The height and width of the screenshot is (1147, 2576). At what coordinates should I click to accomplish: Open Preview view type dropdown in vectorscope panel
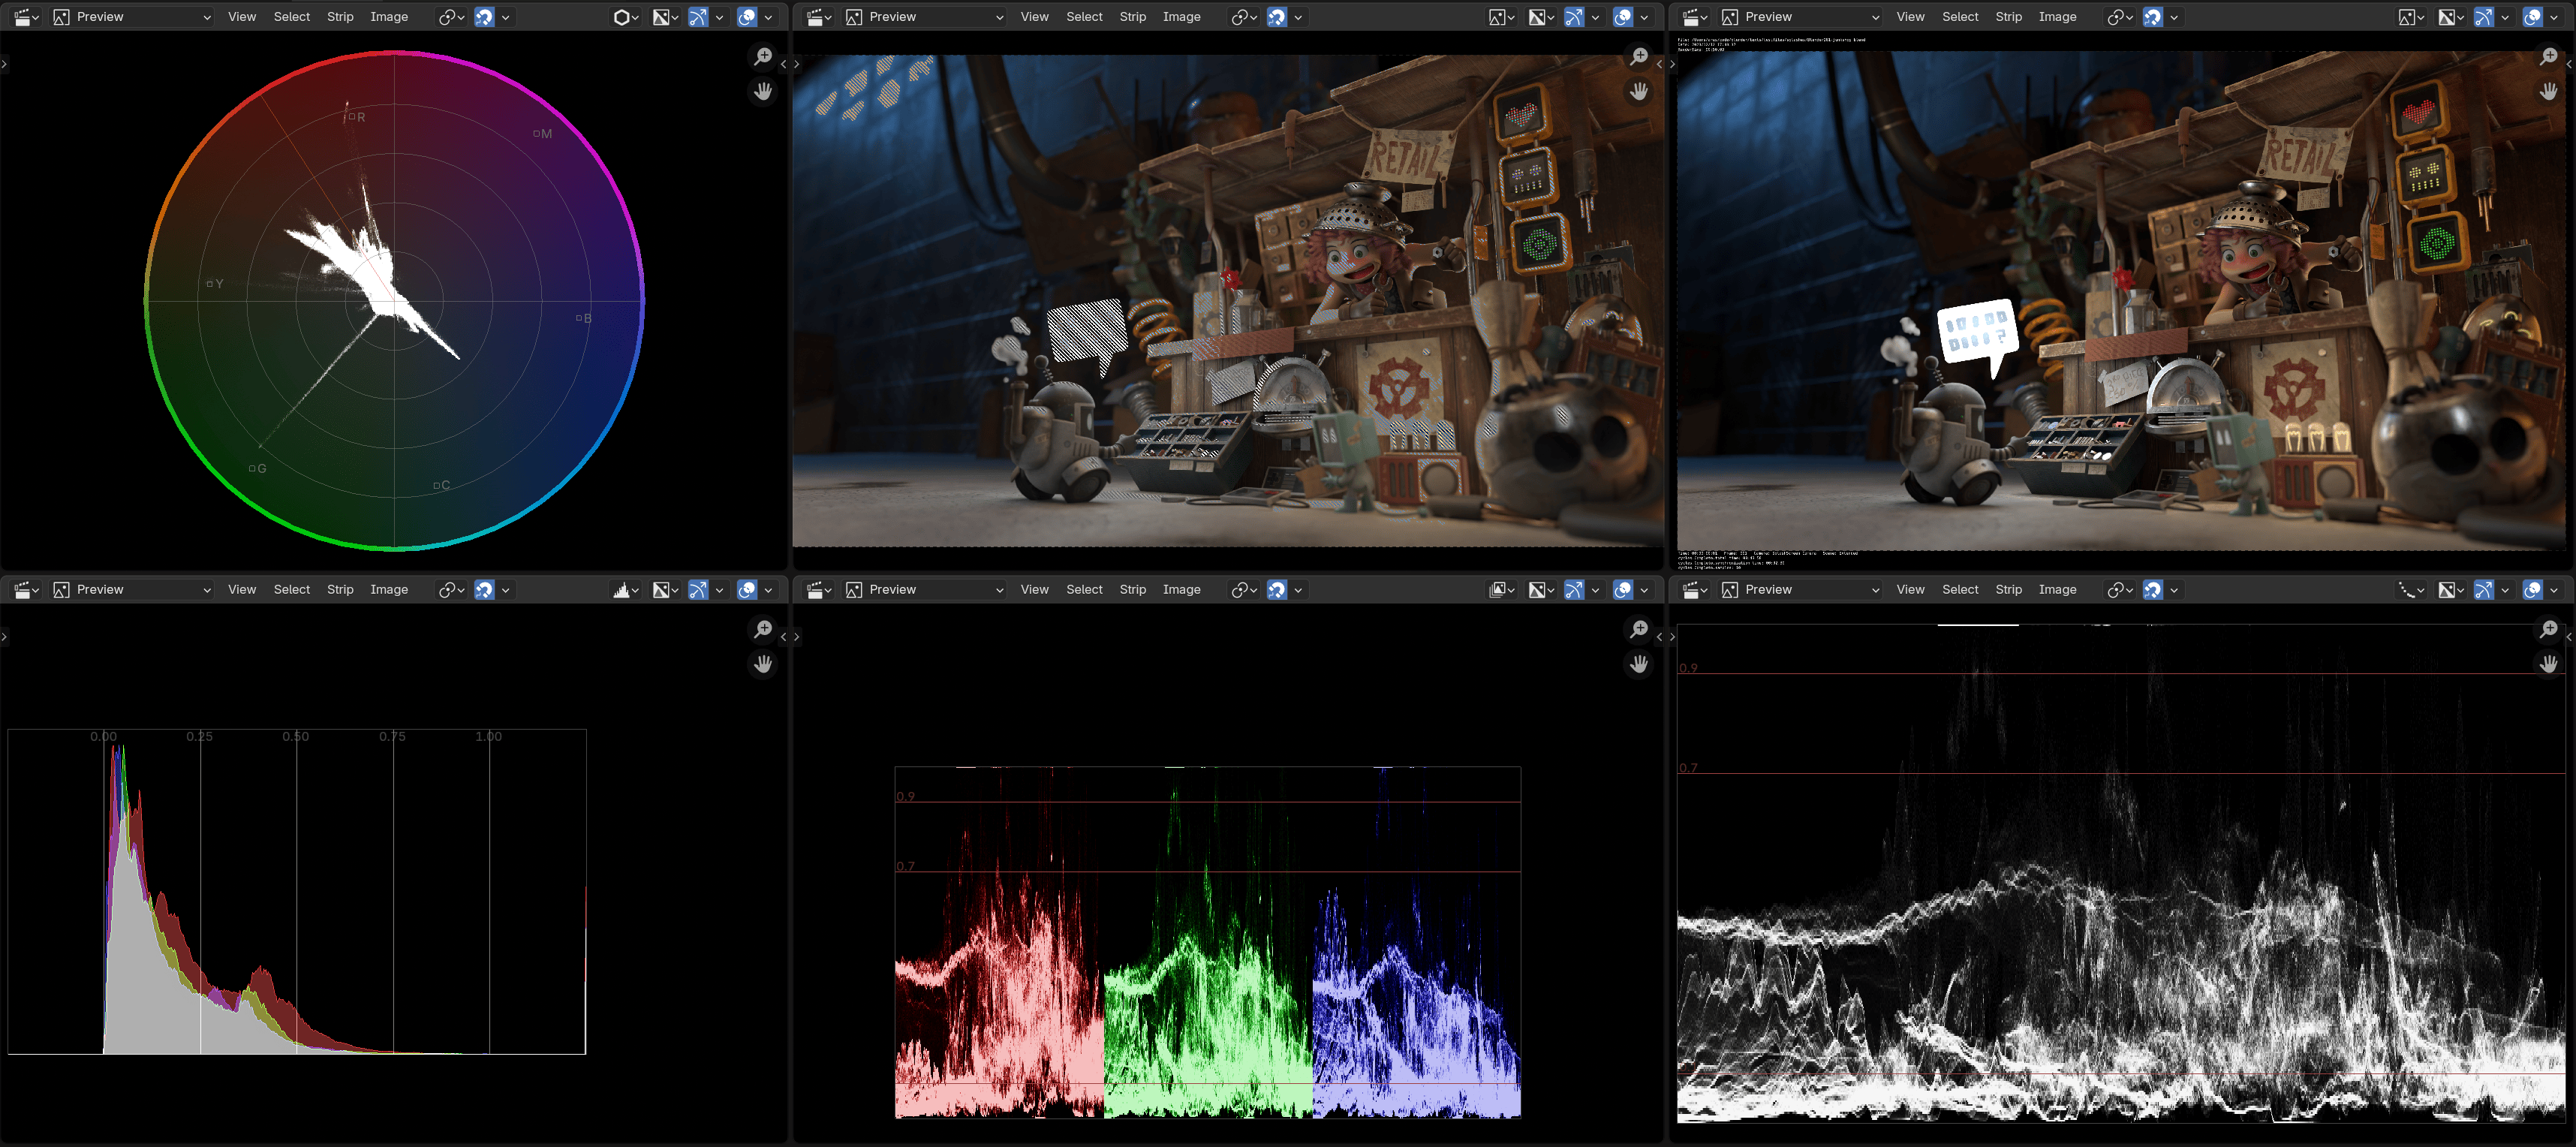pos(132,17)
